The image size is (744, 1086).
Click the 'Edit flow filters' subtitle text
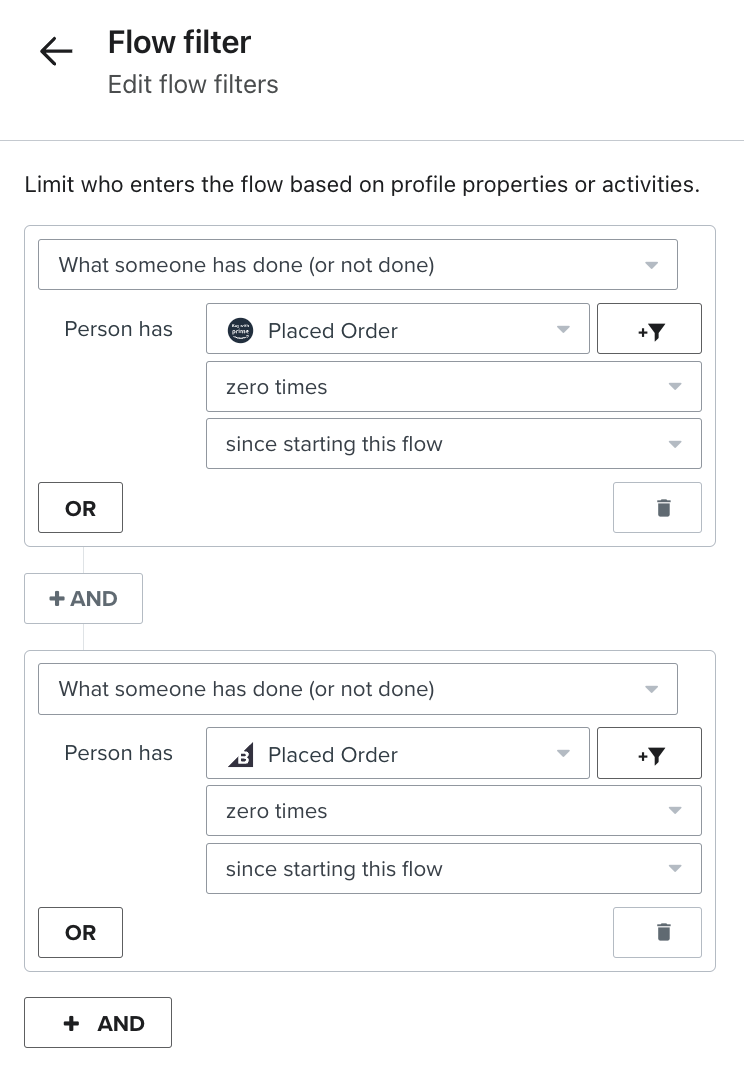click(193, 84)
